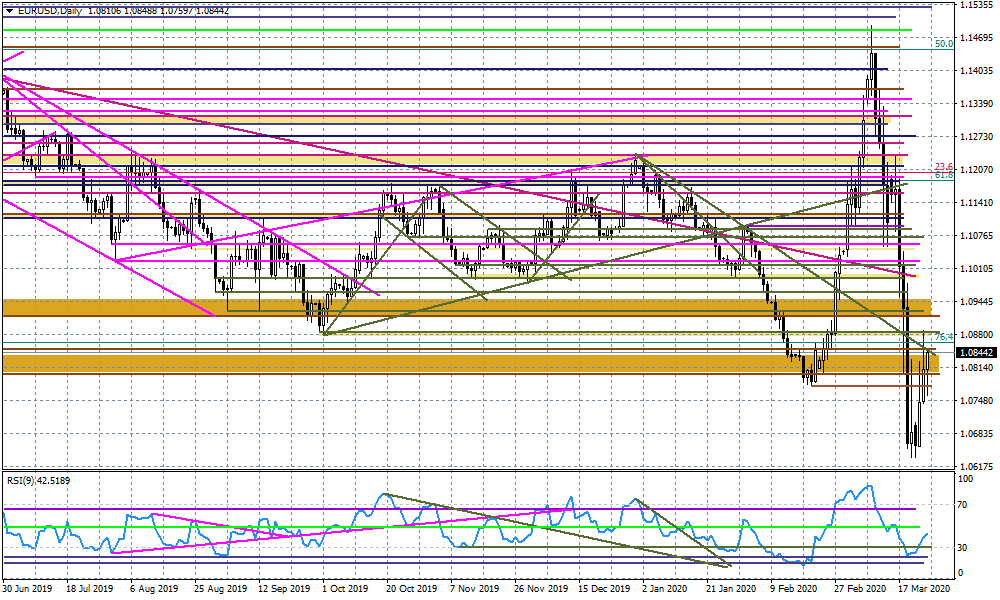Click the 9 Feb 2020 date label
The width and height of the screenshot is (1000, 600).
(x=794, y=588)
